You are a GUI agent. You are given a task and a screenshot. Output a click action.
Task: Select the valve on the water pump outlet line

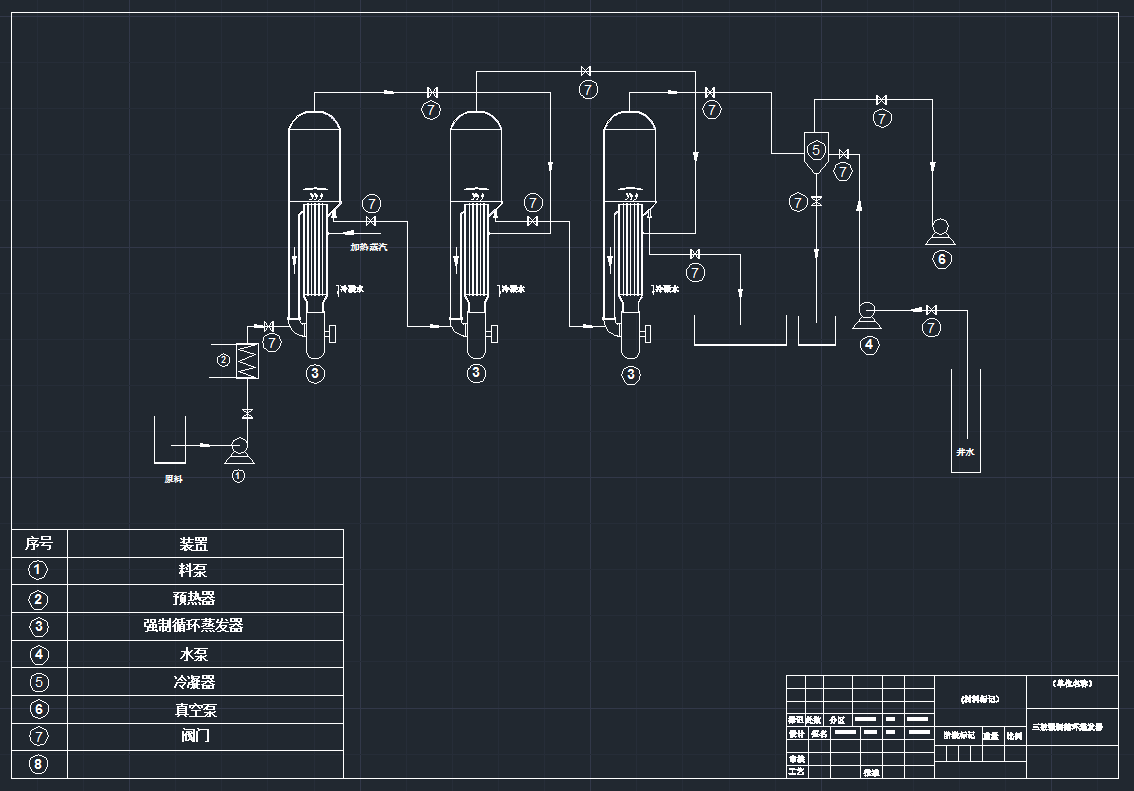[932, 310]
